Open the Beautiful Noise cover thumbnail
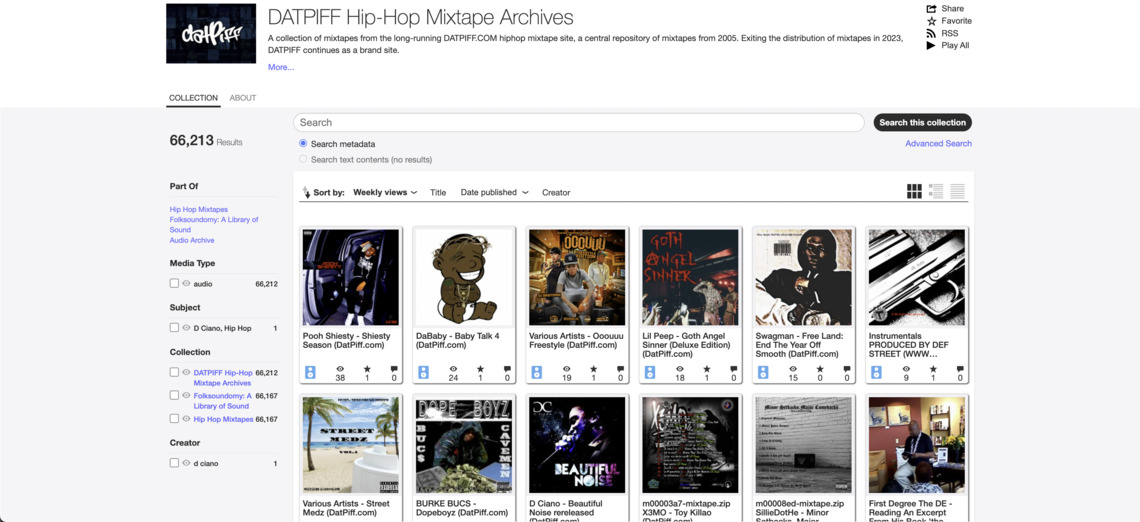This screenshot has height=522, width=1140. click(577, 445)
